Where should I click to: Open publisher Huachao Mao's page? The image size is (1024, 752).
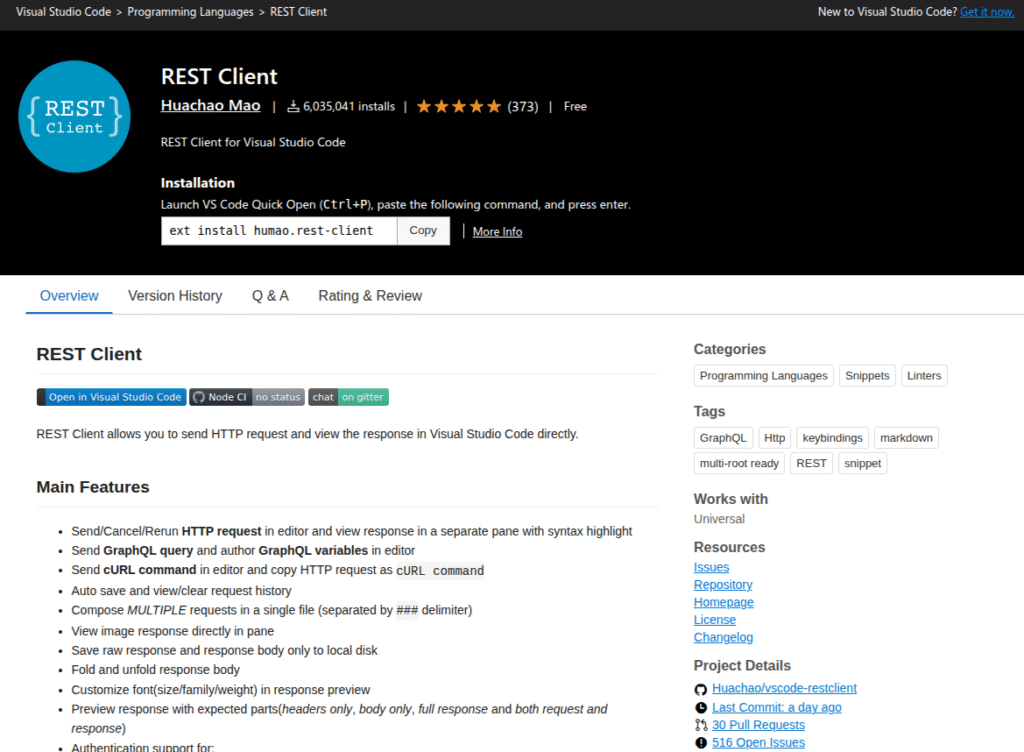[x=210, y=106]
